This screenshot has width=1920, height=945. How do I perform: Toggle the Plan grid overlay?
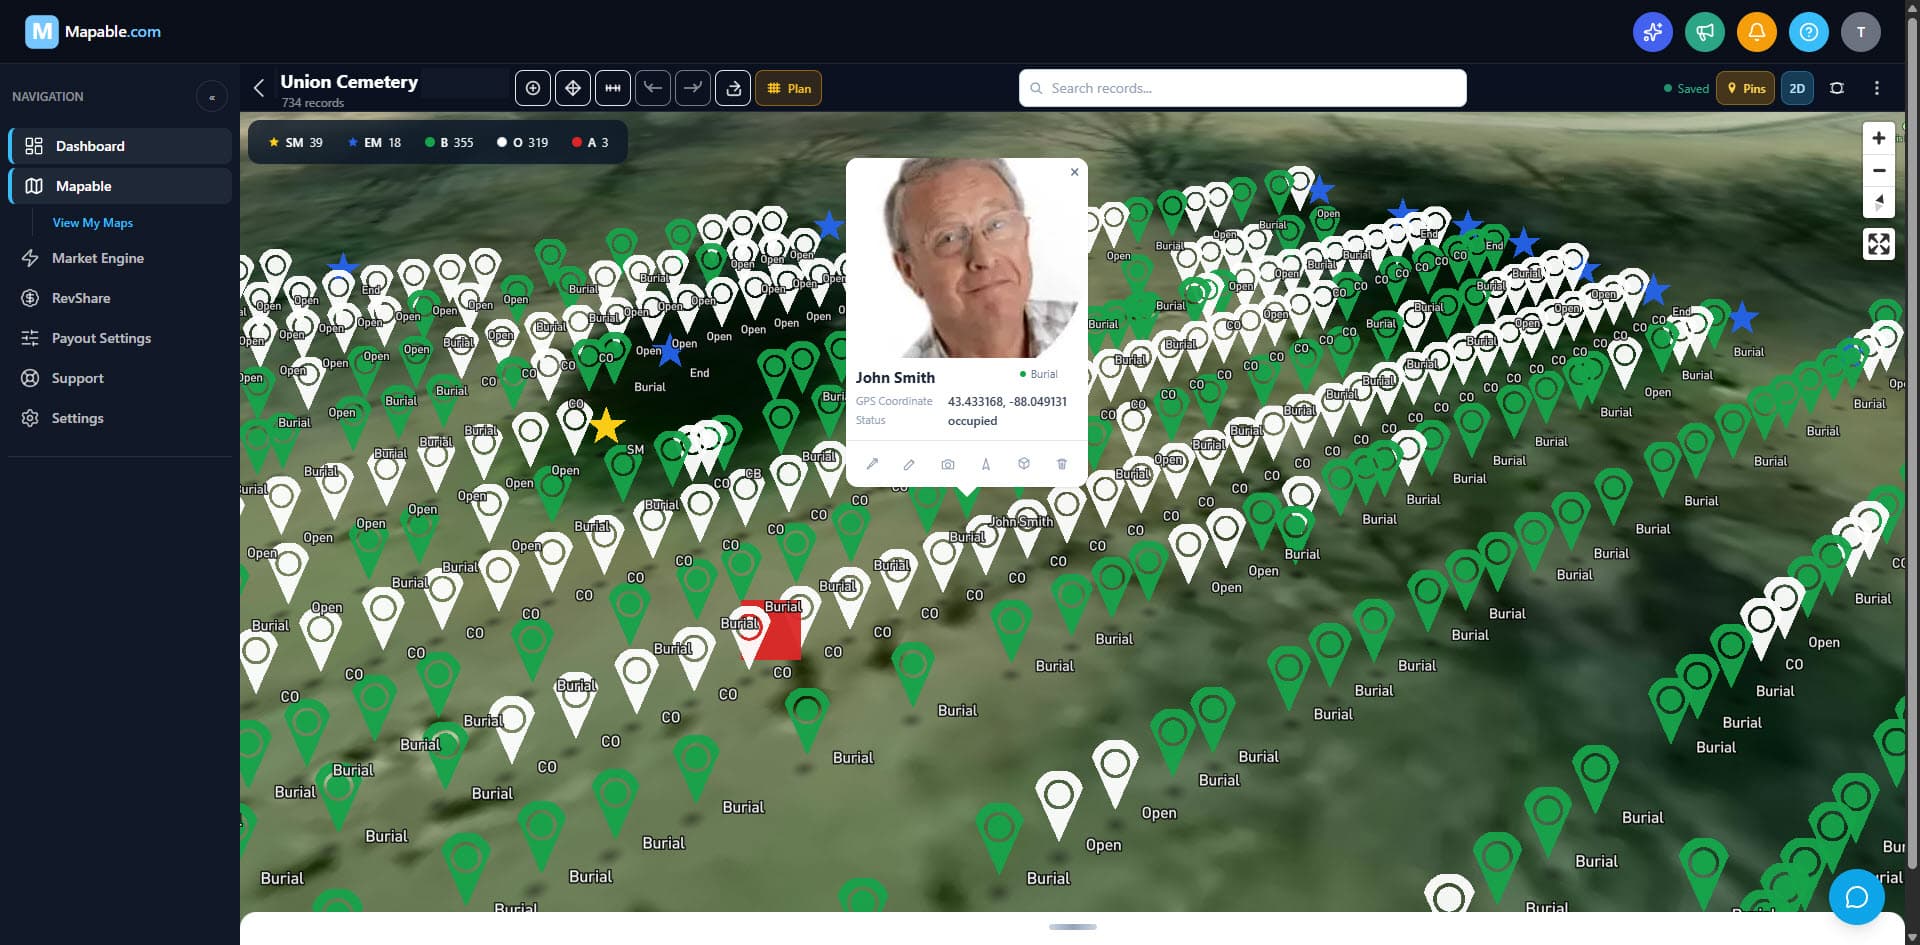pyautogui.click(x=789, y=88)
